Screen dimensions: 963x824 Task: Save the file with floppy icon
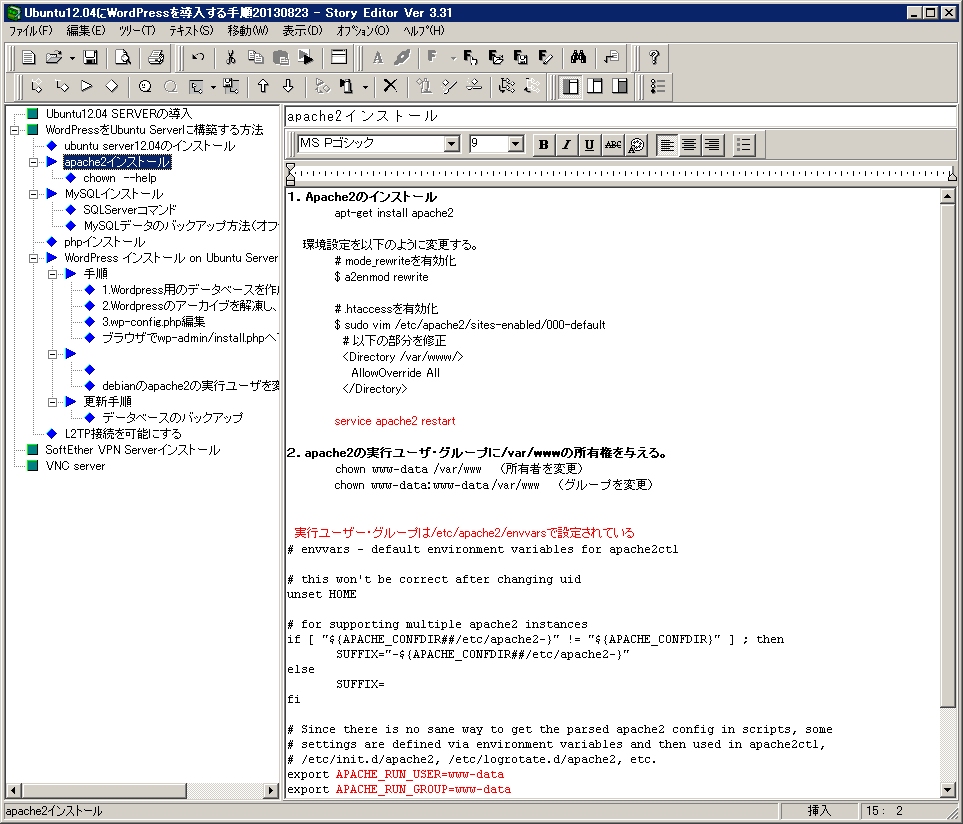pos(90,58)
